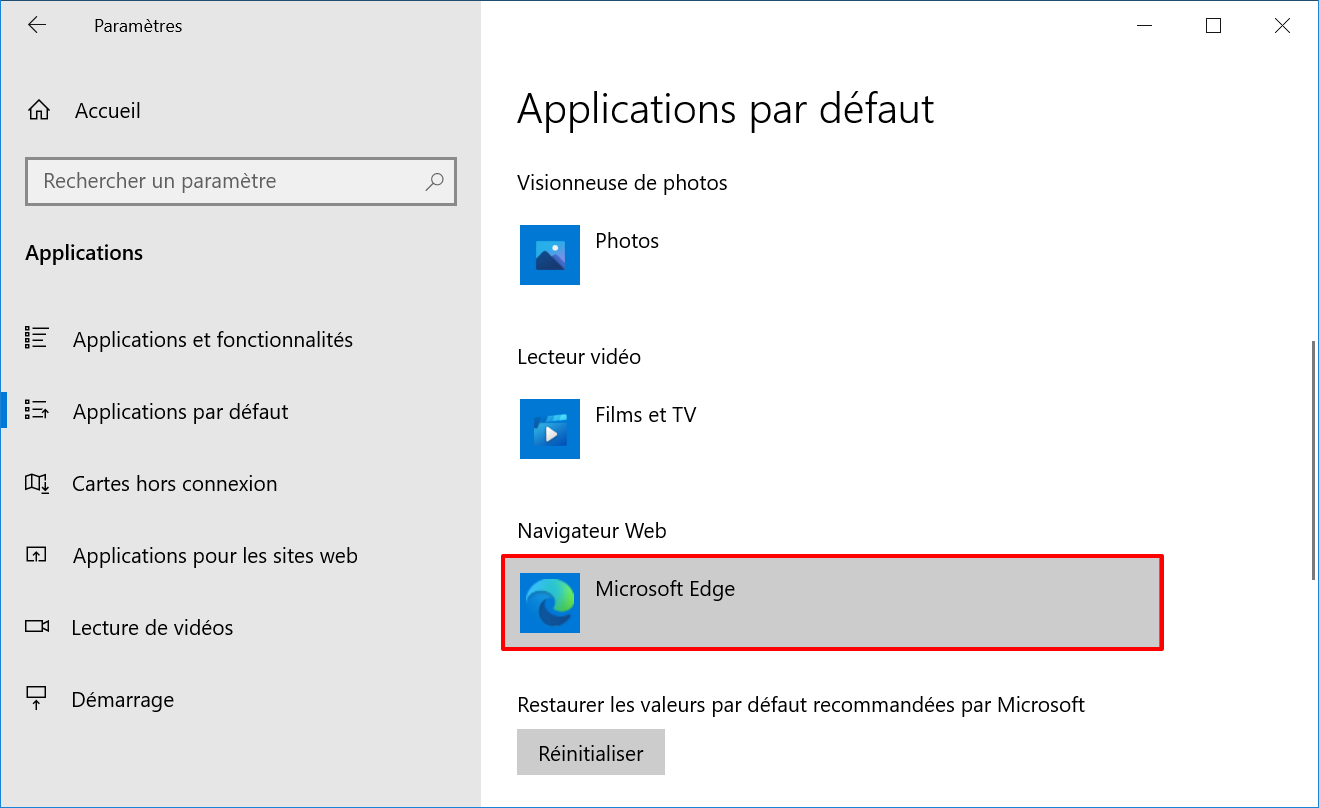Click the Cartes hors connexion map icon
This screenshot has width=1319, height=808.
tap(37, 484)
